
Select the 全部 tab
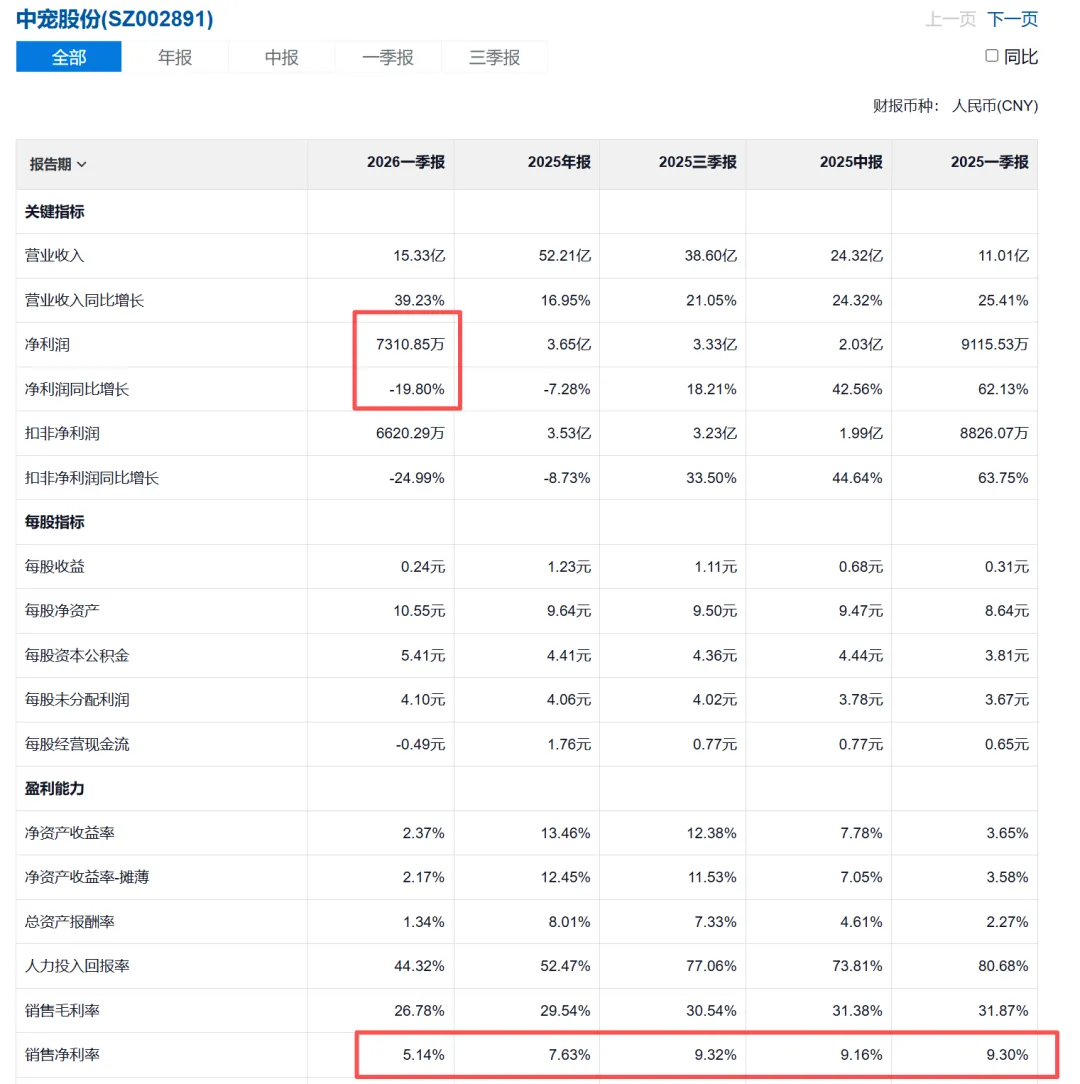coord(68,57)
